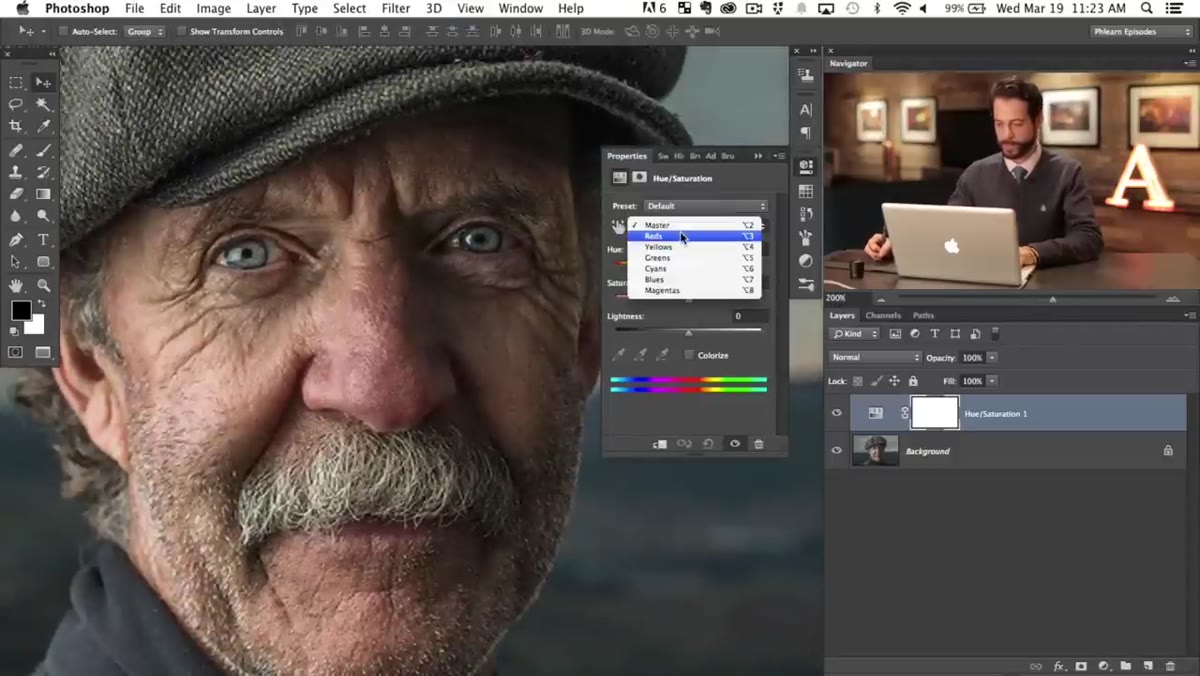Select the Pen tool

click(16, 240)
